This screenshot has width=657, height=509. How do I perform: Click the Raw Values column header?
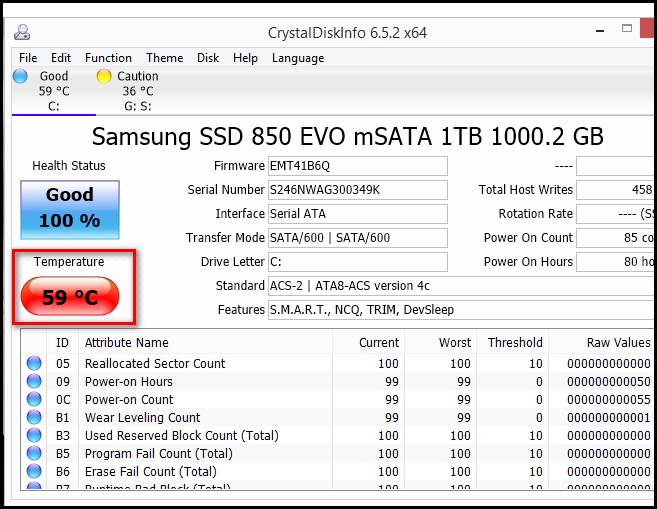601,342
